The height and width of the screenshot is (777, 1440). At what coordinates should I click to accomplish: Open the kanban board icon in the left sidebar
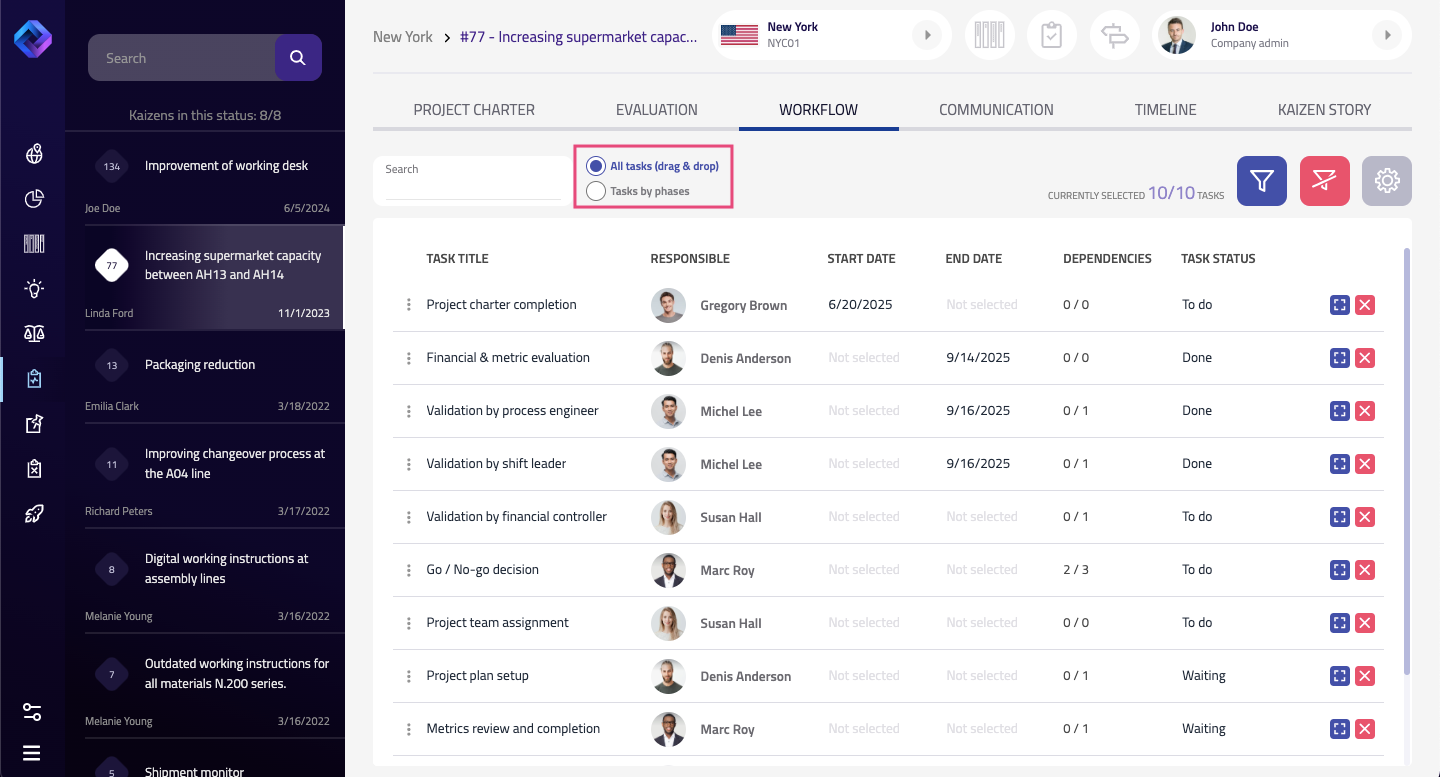(34, 244)
